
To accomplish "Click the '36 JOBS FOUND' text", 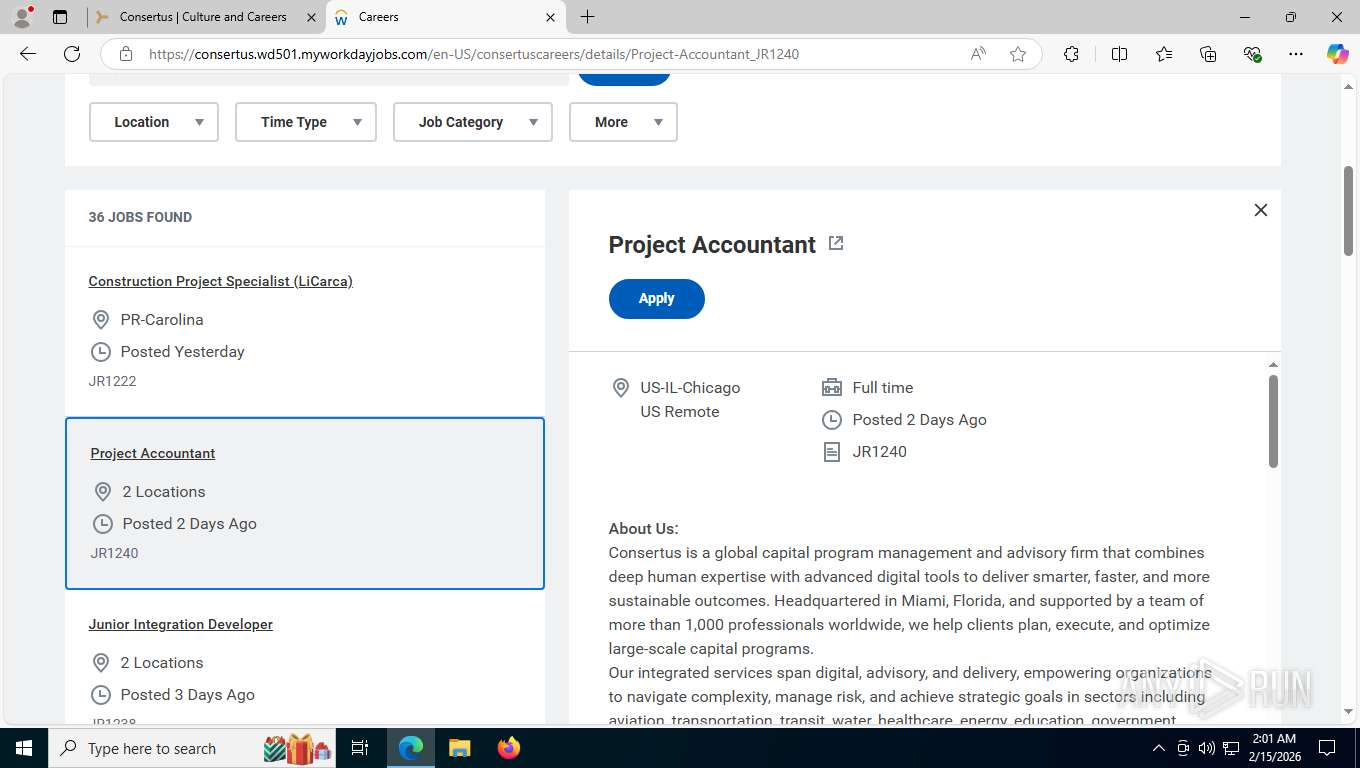I will click(140, 217).
